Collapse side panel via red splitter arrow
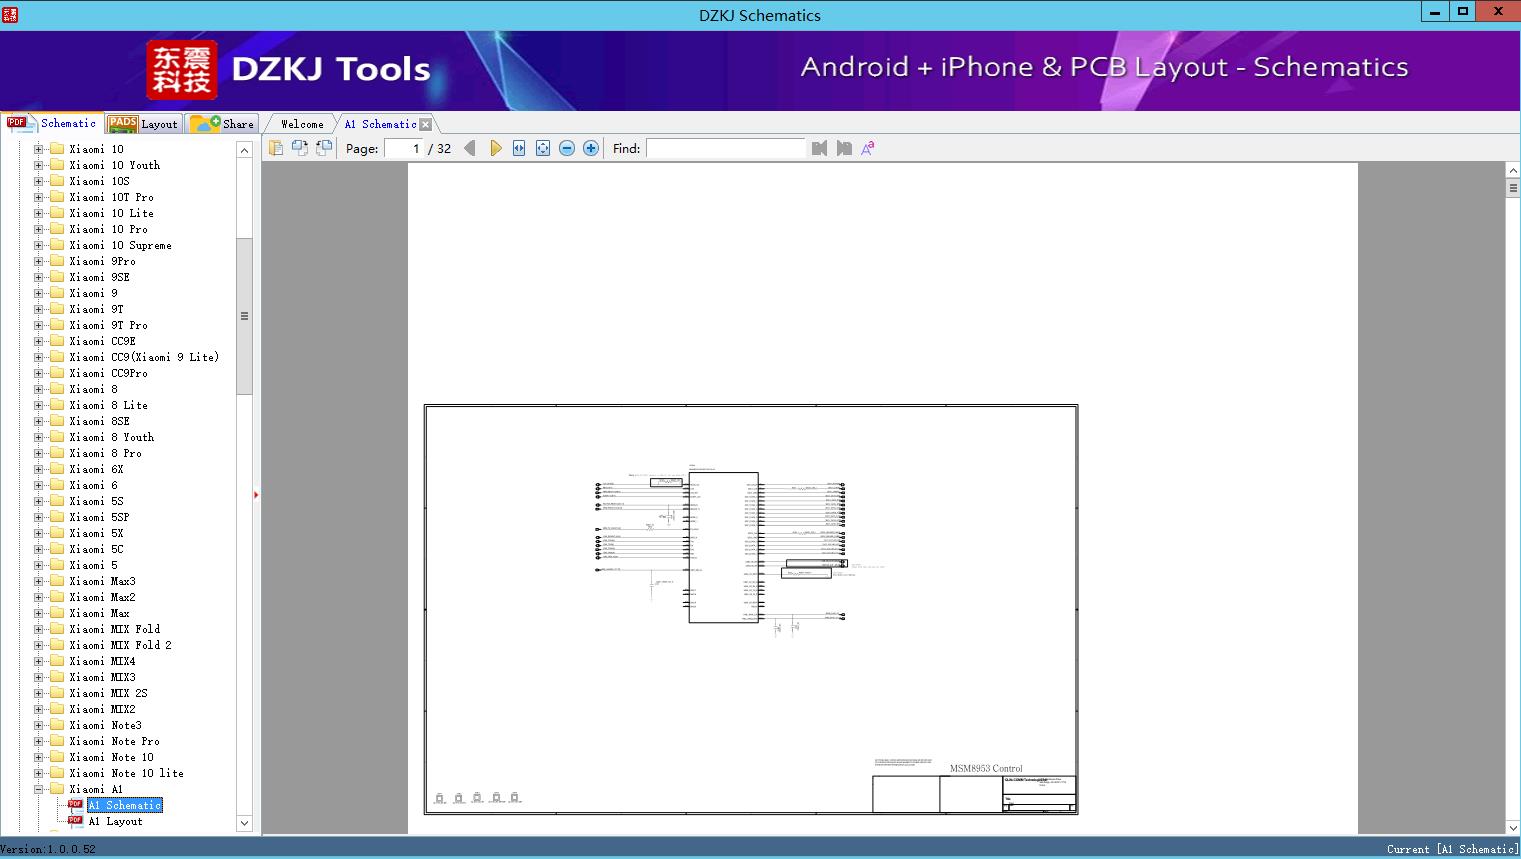 [x=256, y=494]
